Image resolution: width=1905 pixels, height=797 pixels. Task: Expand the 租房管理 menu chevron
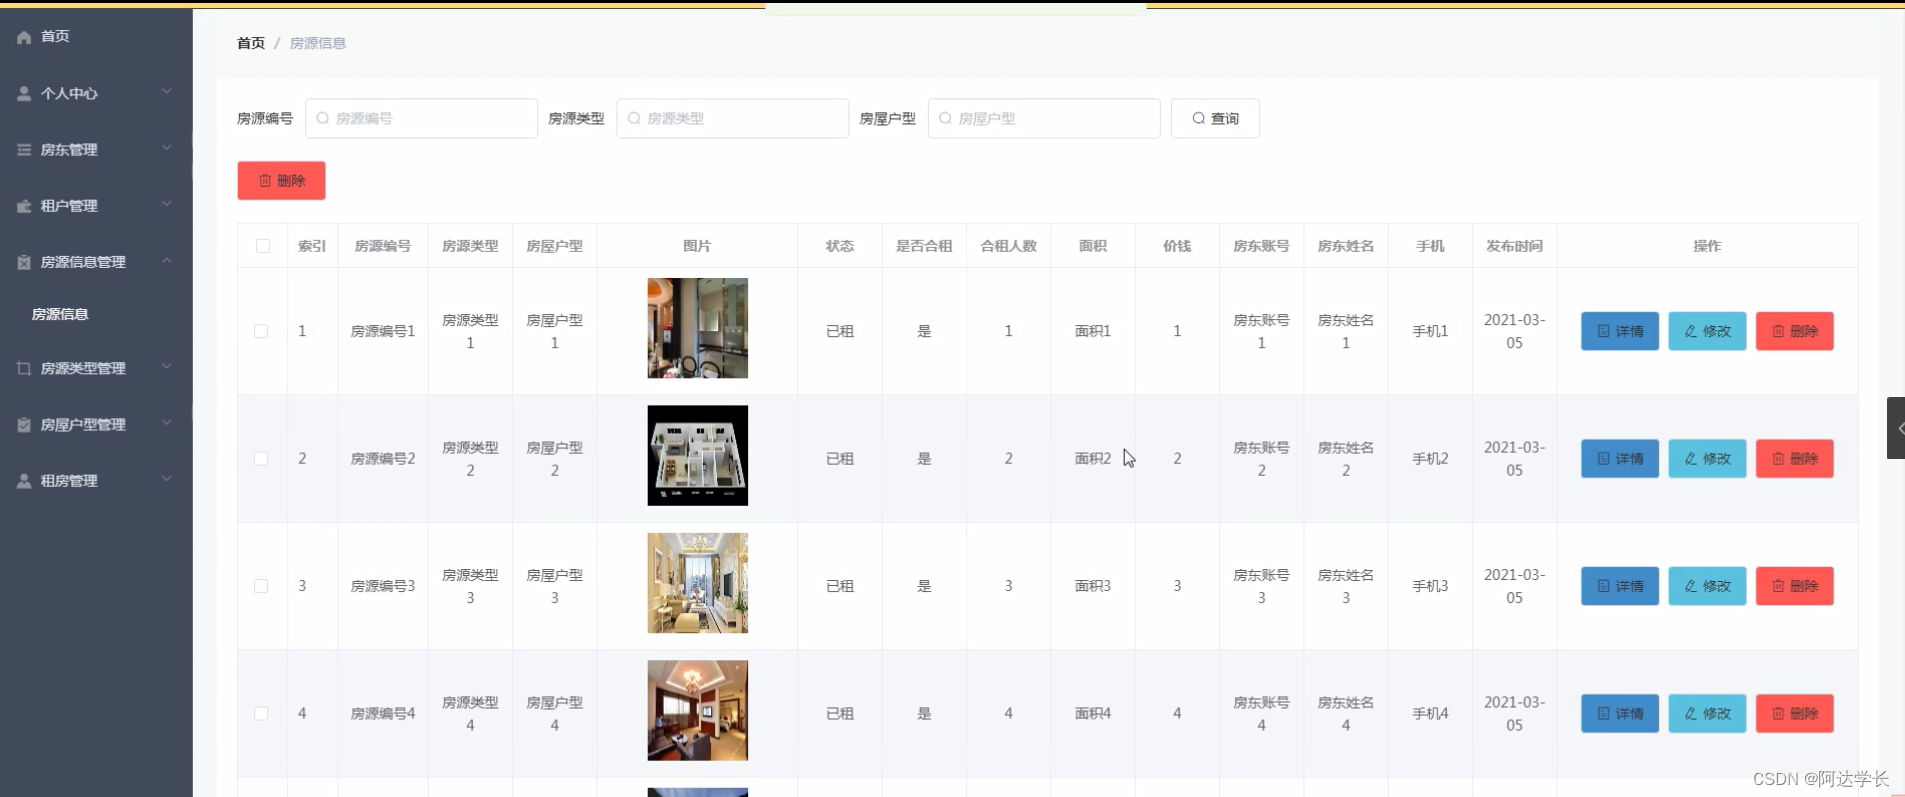pos(167,479)
